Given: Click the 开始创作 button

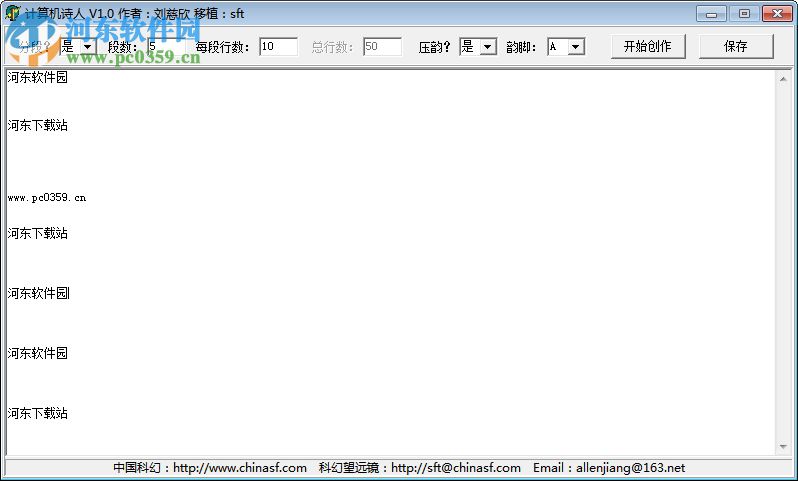Looking at the screenshot, I should tap(648, 46).
